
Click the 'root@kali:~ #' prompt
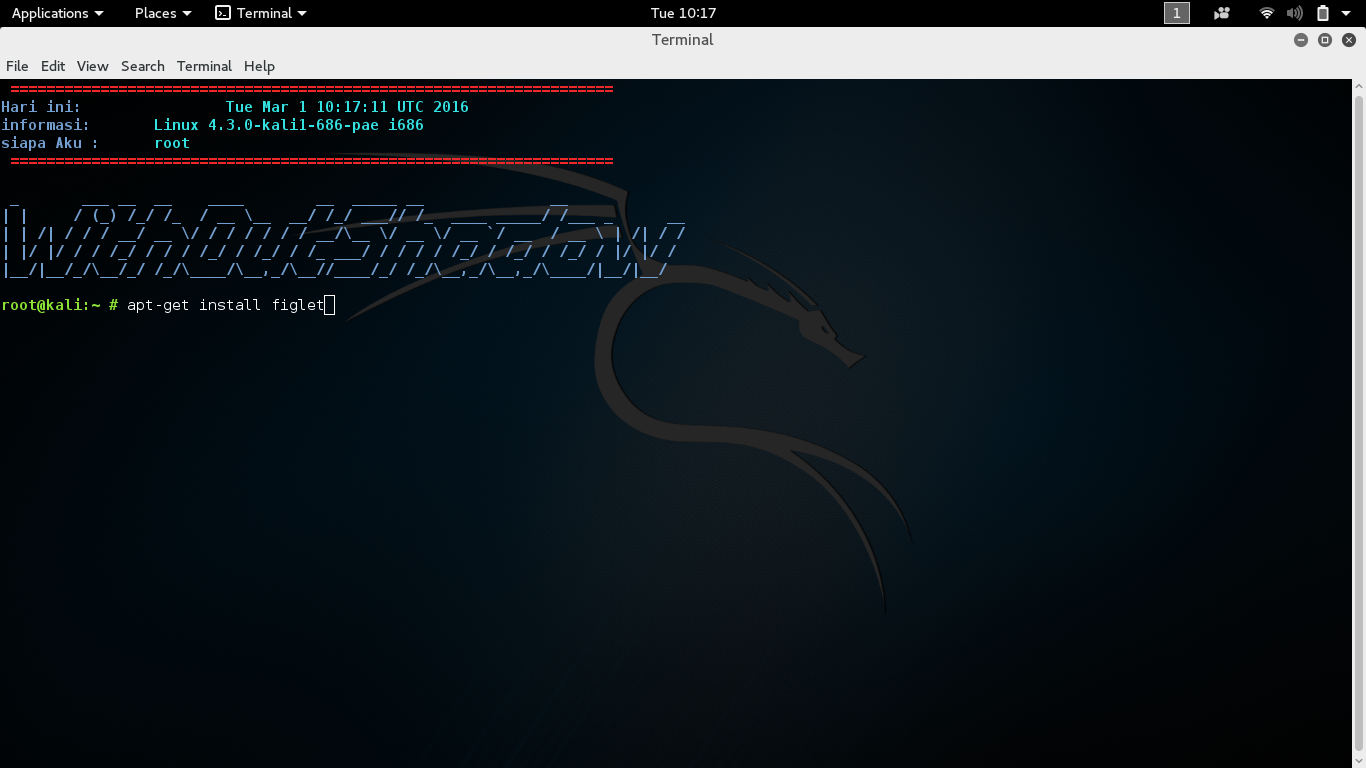click(x=60, y=305)
